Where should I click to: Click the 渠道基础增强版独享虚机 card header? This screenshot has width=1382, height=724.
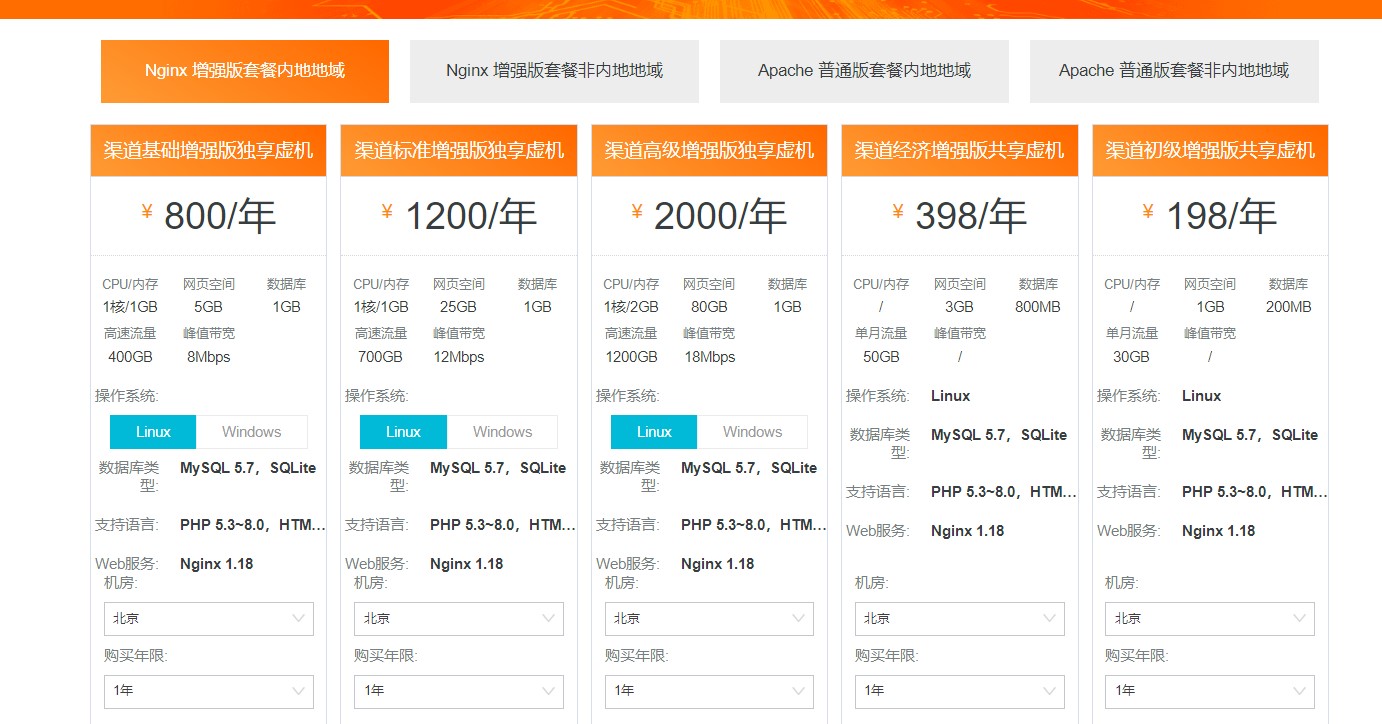[x=208, y=151]
